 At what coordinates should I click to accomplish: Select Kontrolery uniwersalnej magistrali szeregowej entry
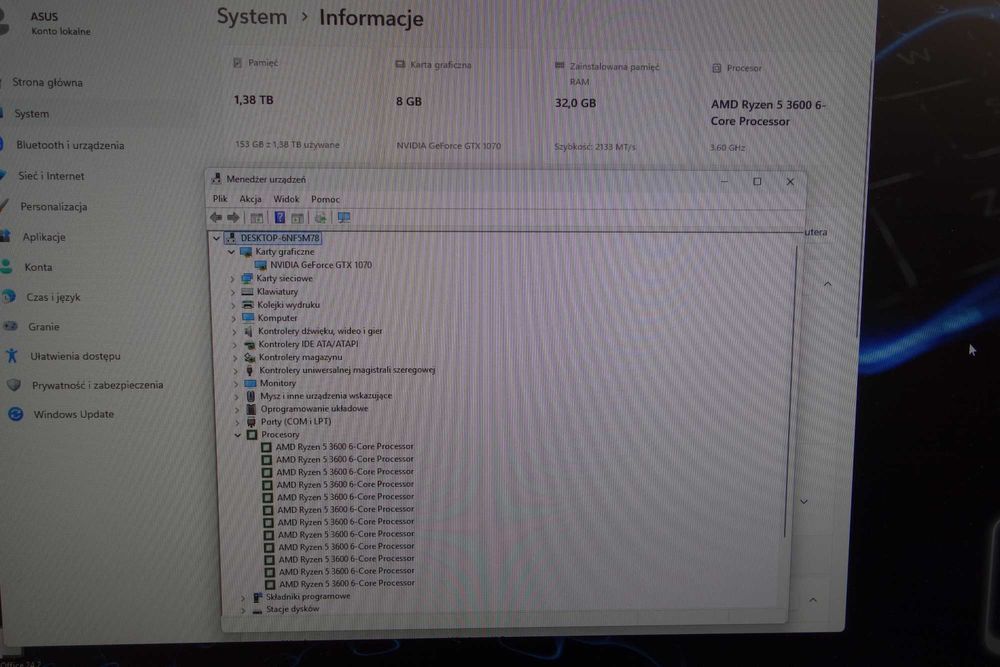[x=347, y=370]
